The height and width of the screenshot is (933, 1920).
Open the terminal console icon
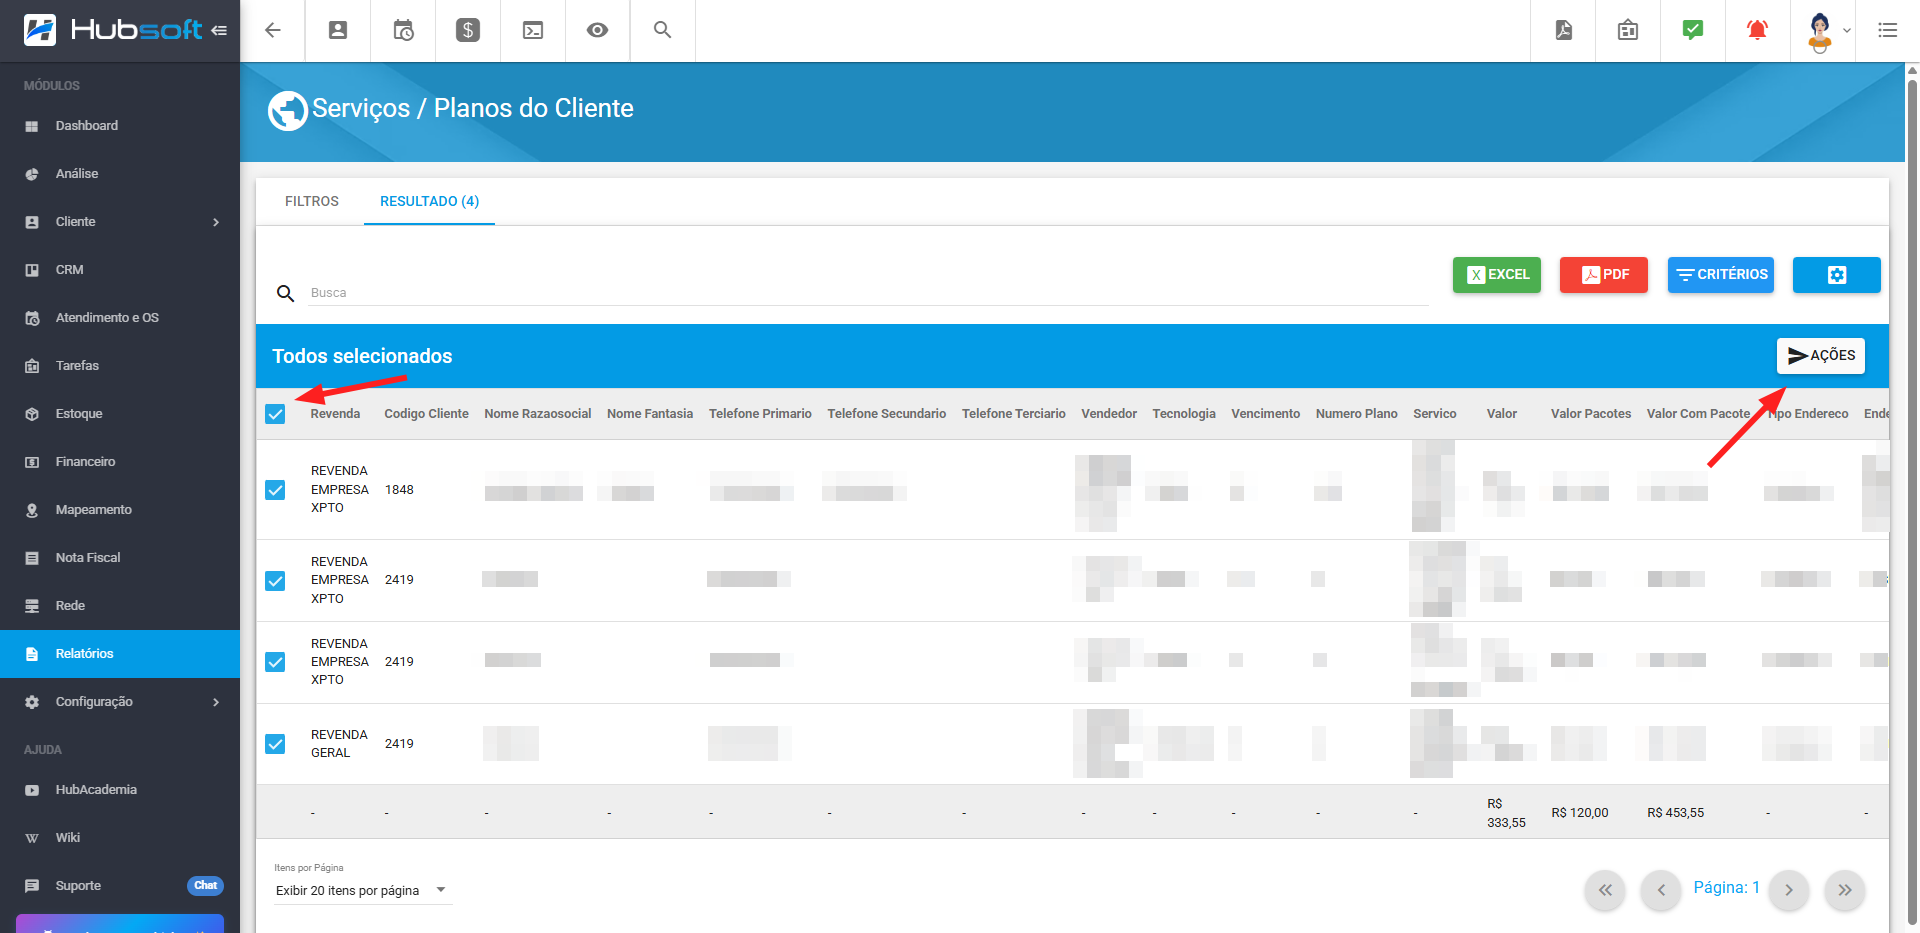(x=533, y=30)
